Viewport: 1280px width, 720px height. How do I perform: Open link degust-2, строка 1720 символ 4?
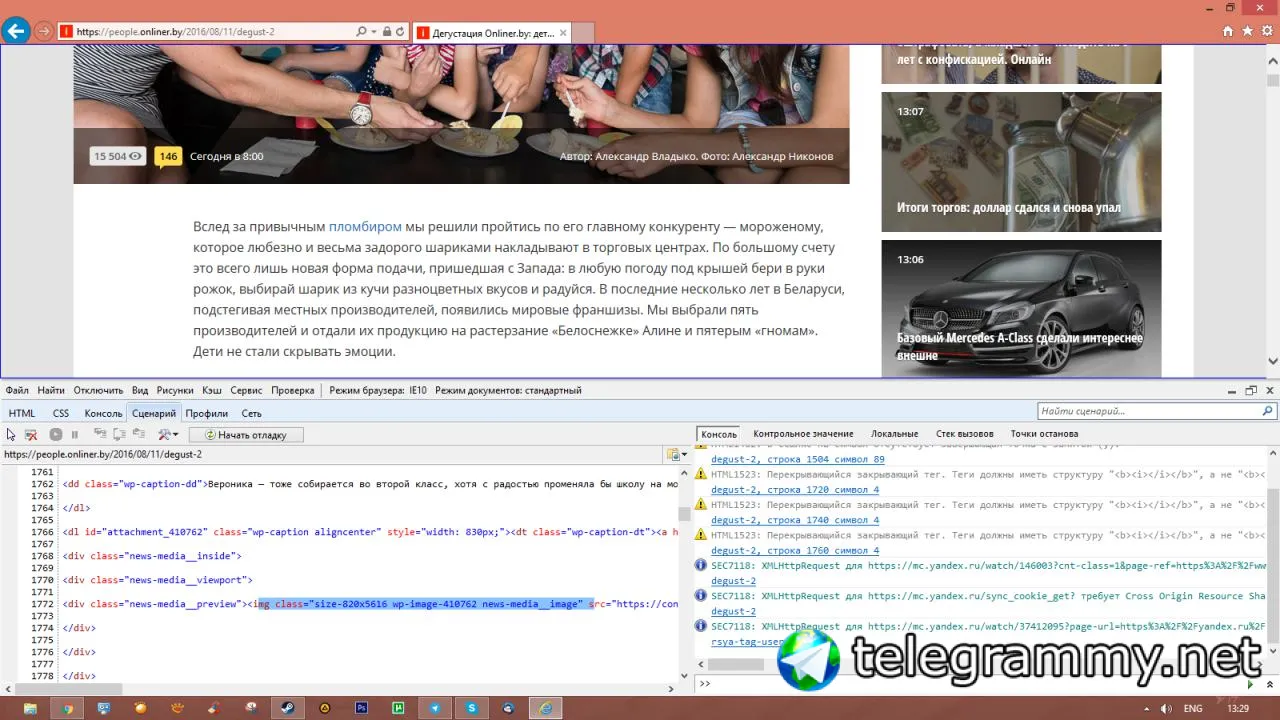coord(795,490)
